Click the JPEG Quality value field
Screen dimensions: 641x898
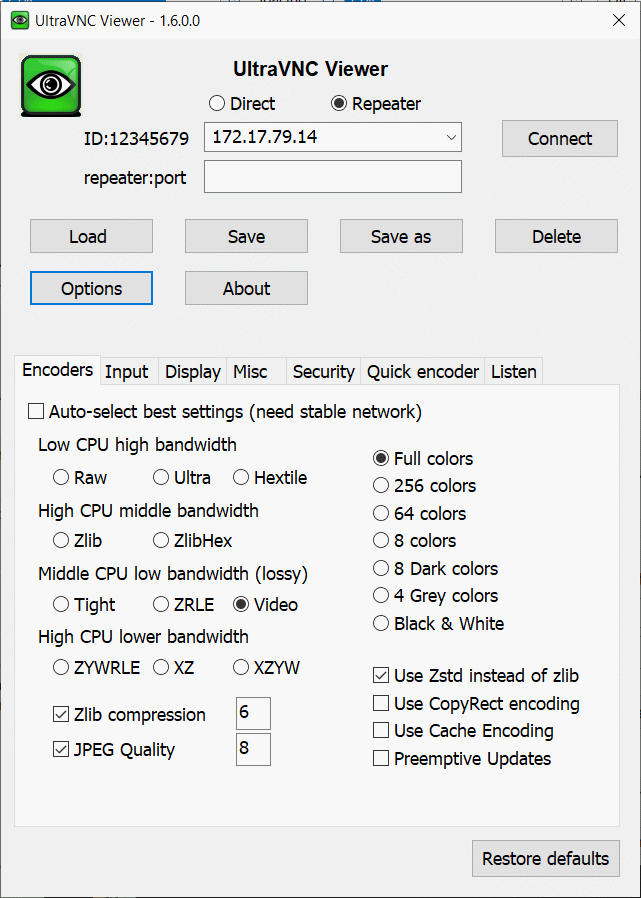pos(253,750)
